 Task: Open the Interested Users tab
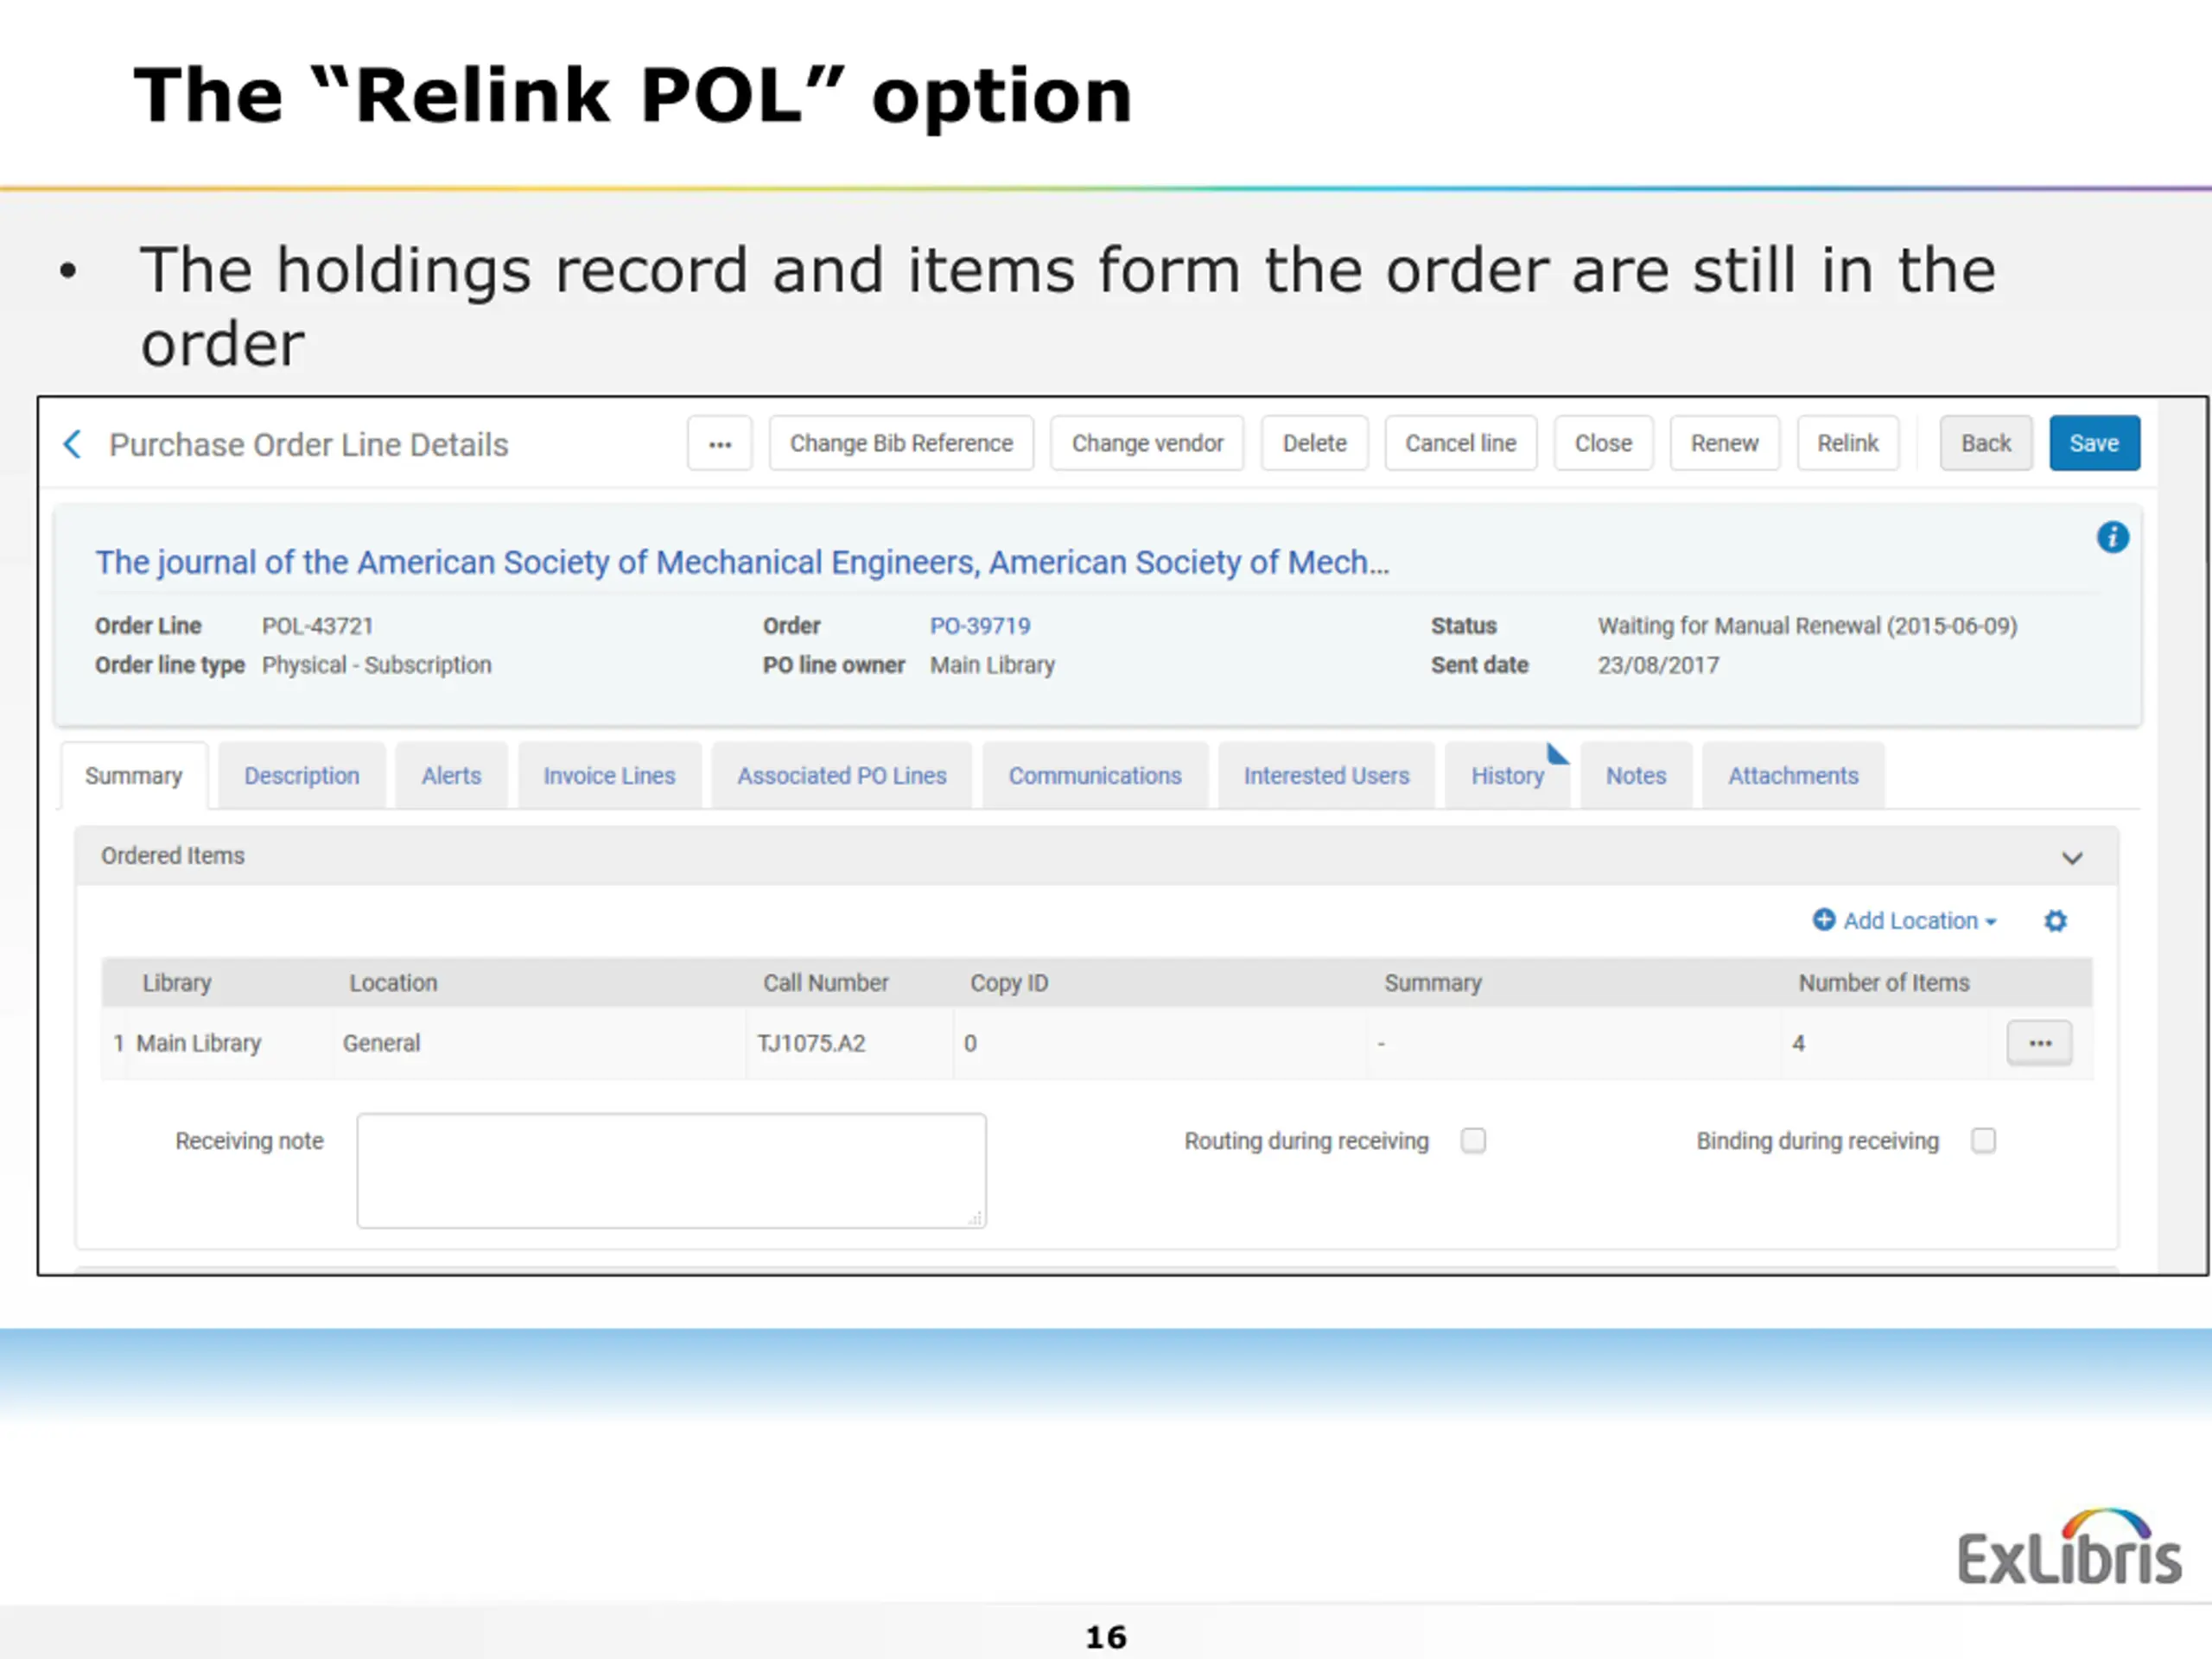(1326, 776)
